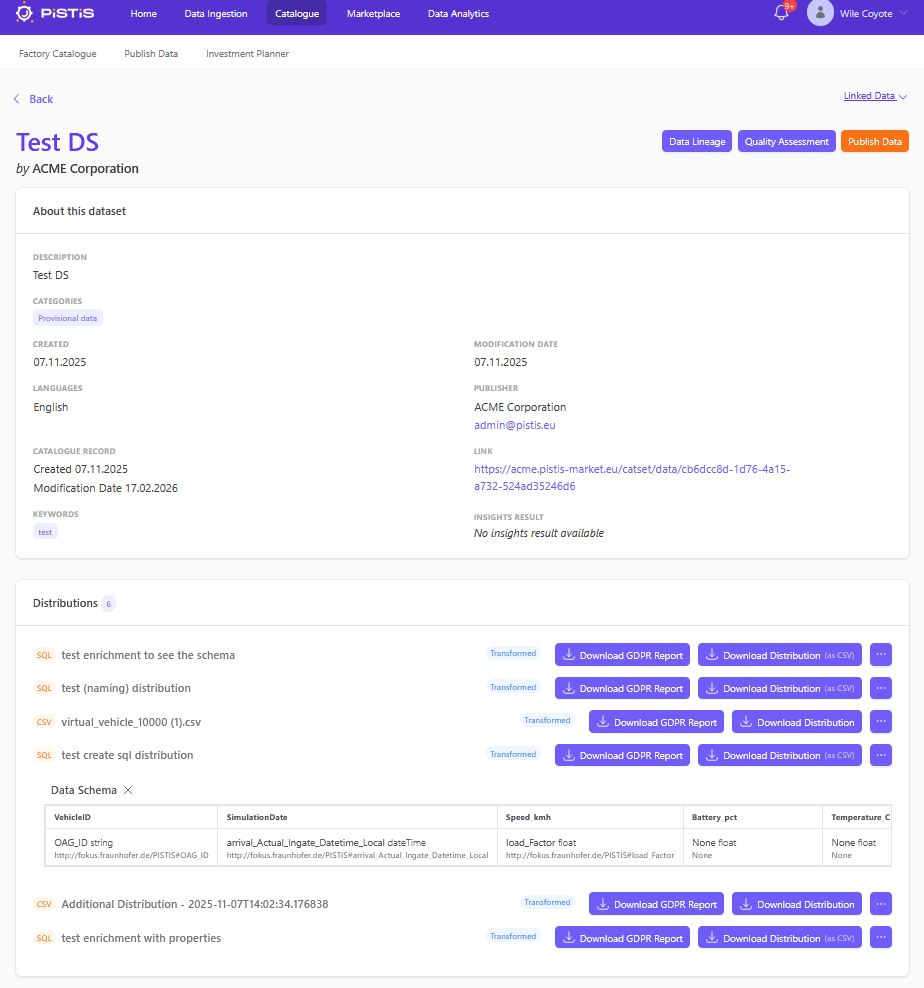Download GDPR Report for test enrichment to see the schema
Viewport: 924px width, 988px height.
[622, 655]
